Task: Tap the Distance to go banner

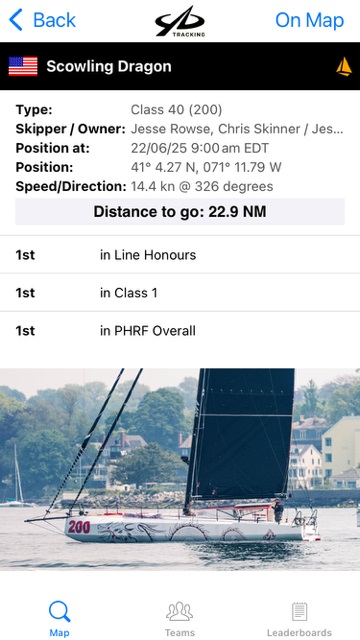Action: (180, 212)
